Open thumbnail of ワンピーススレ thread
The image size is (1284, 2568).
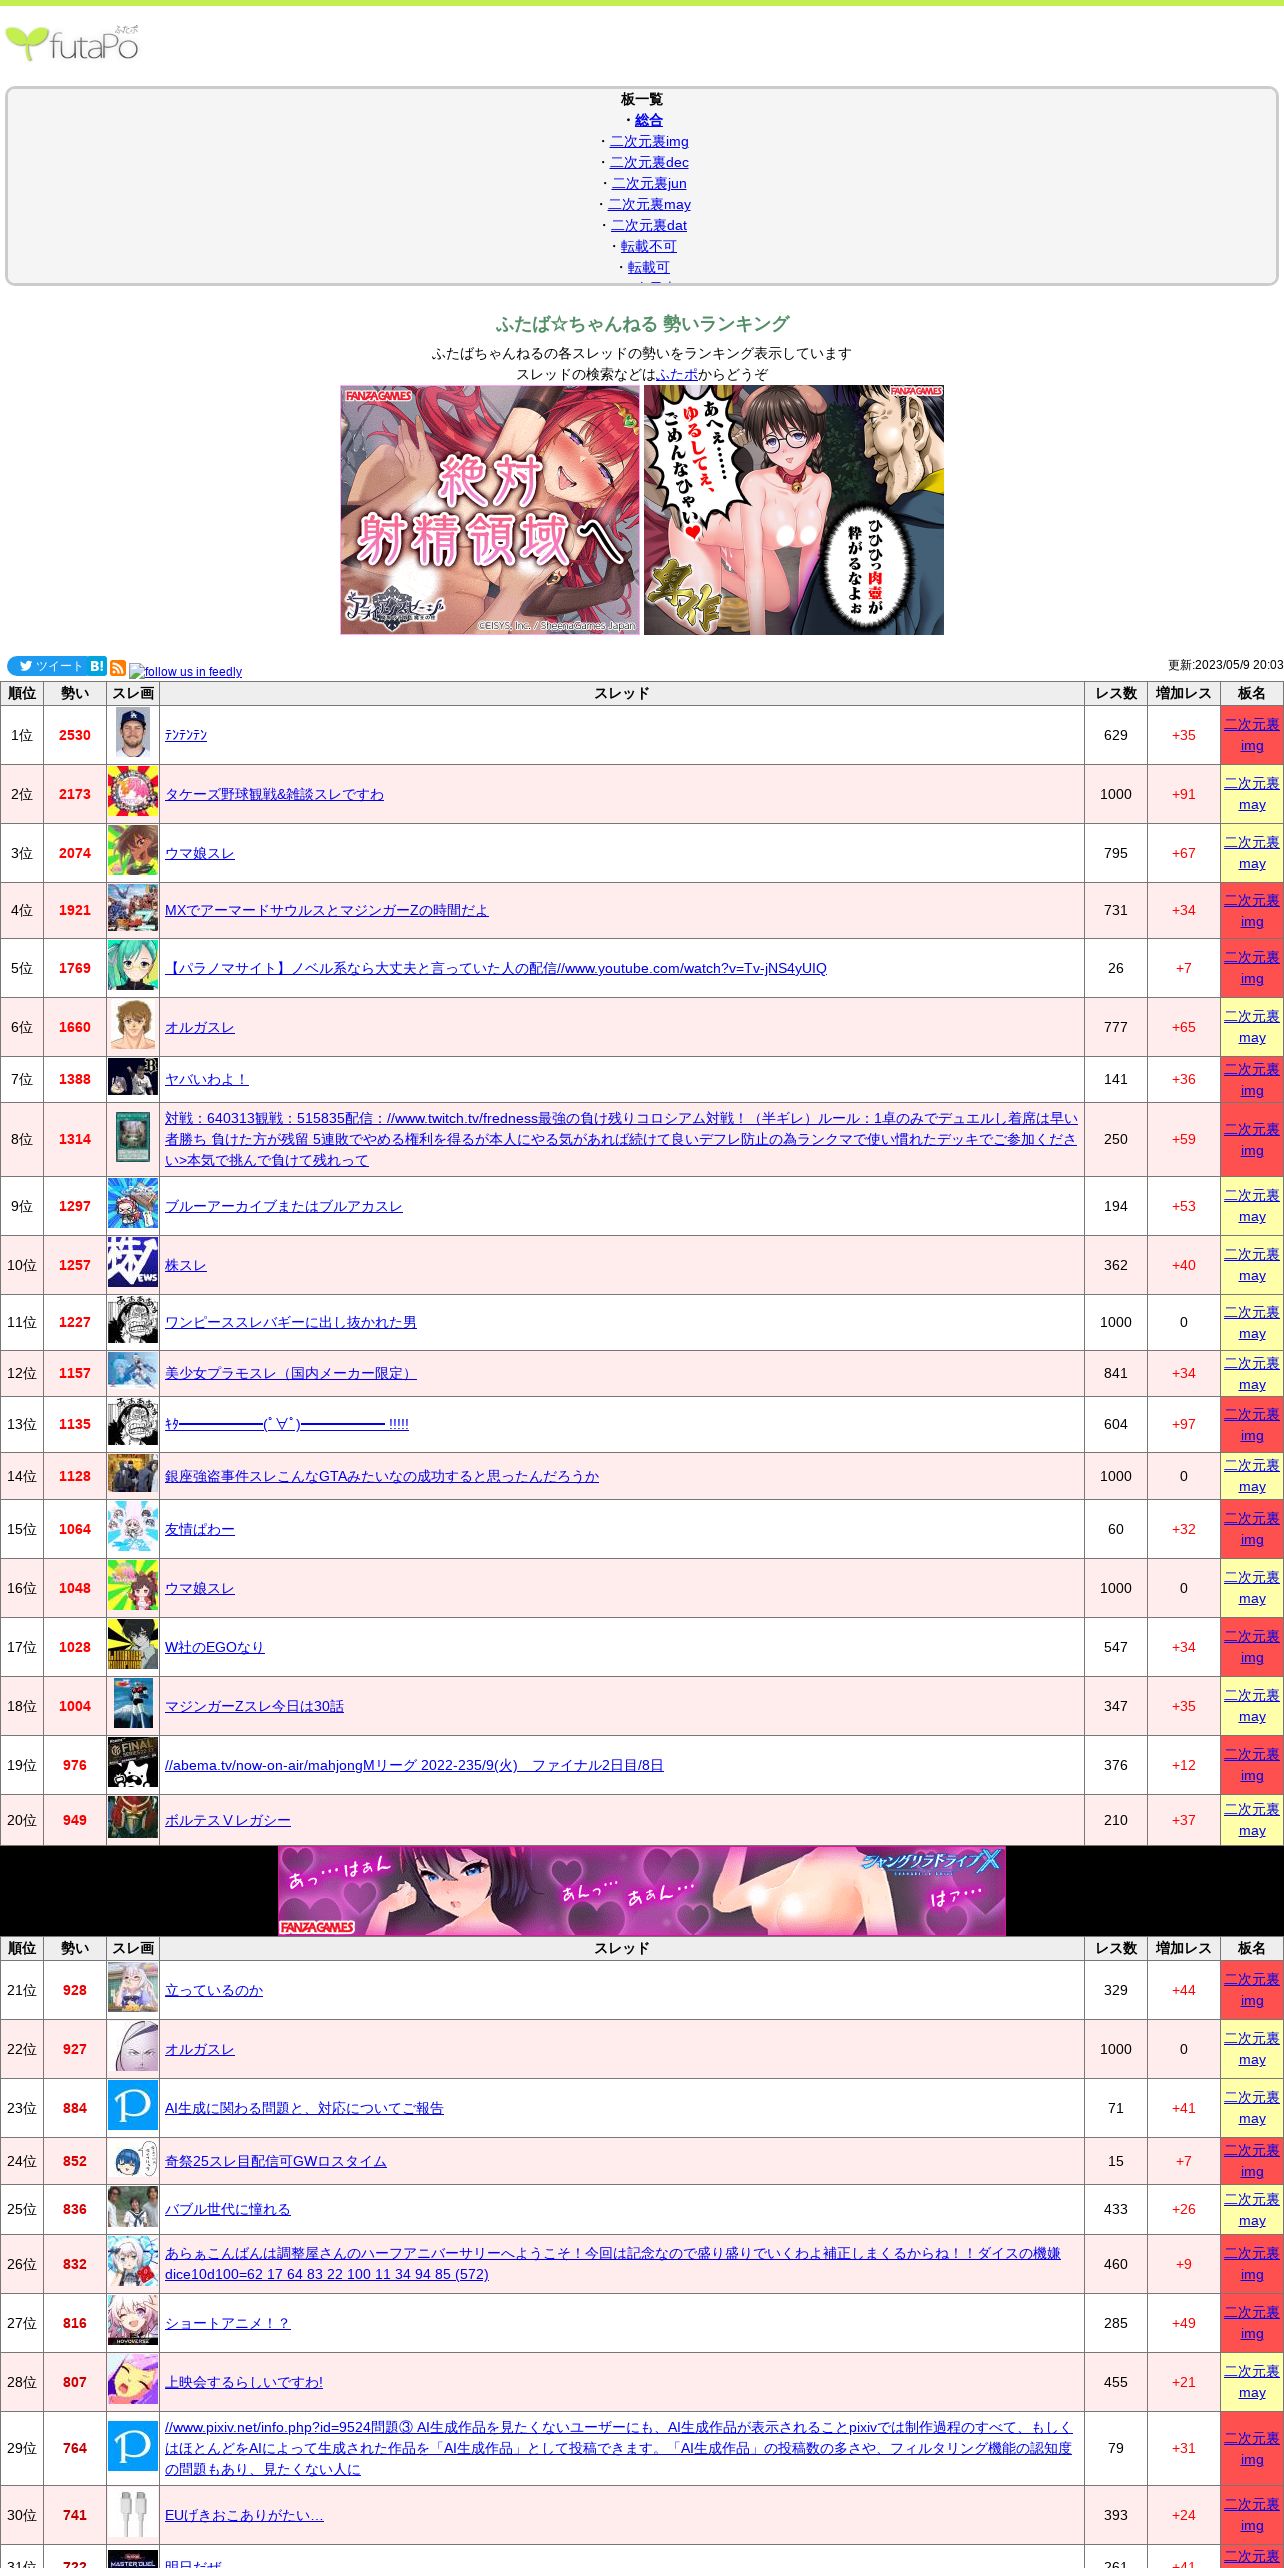pos(133,1321)
